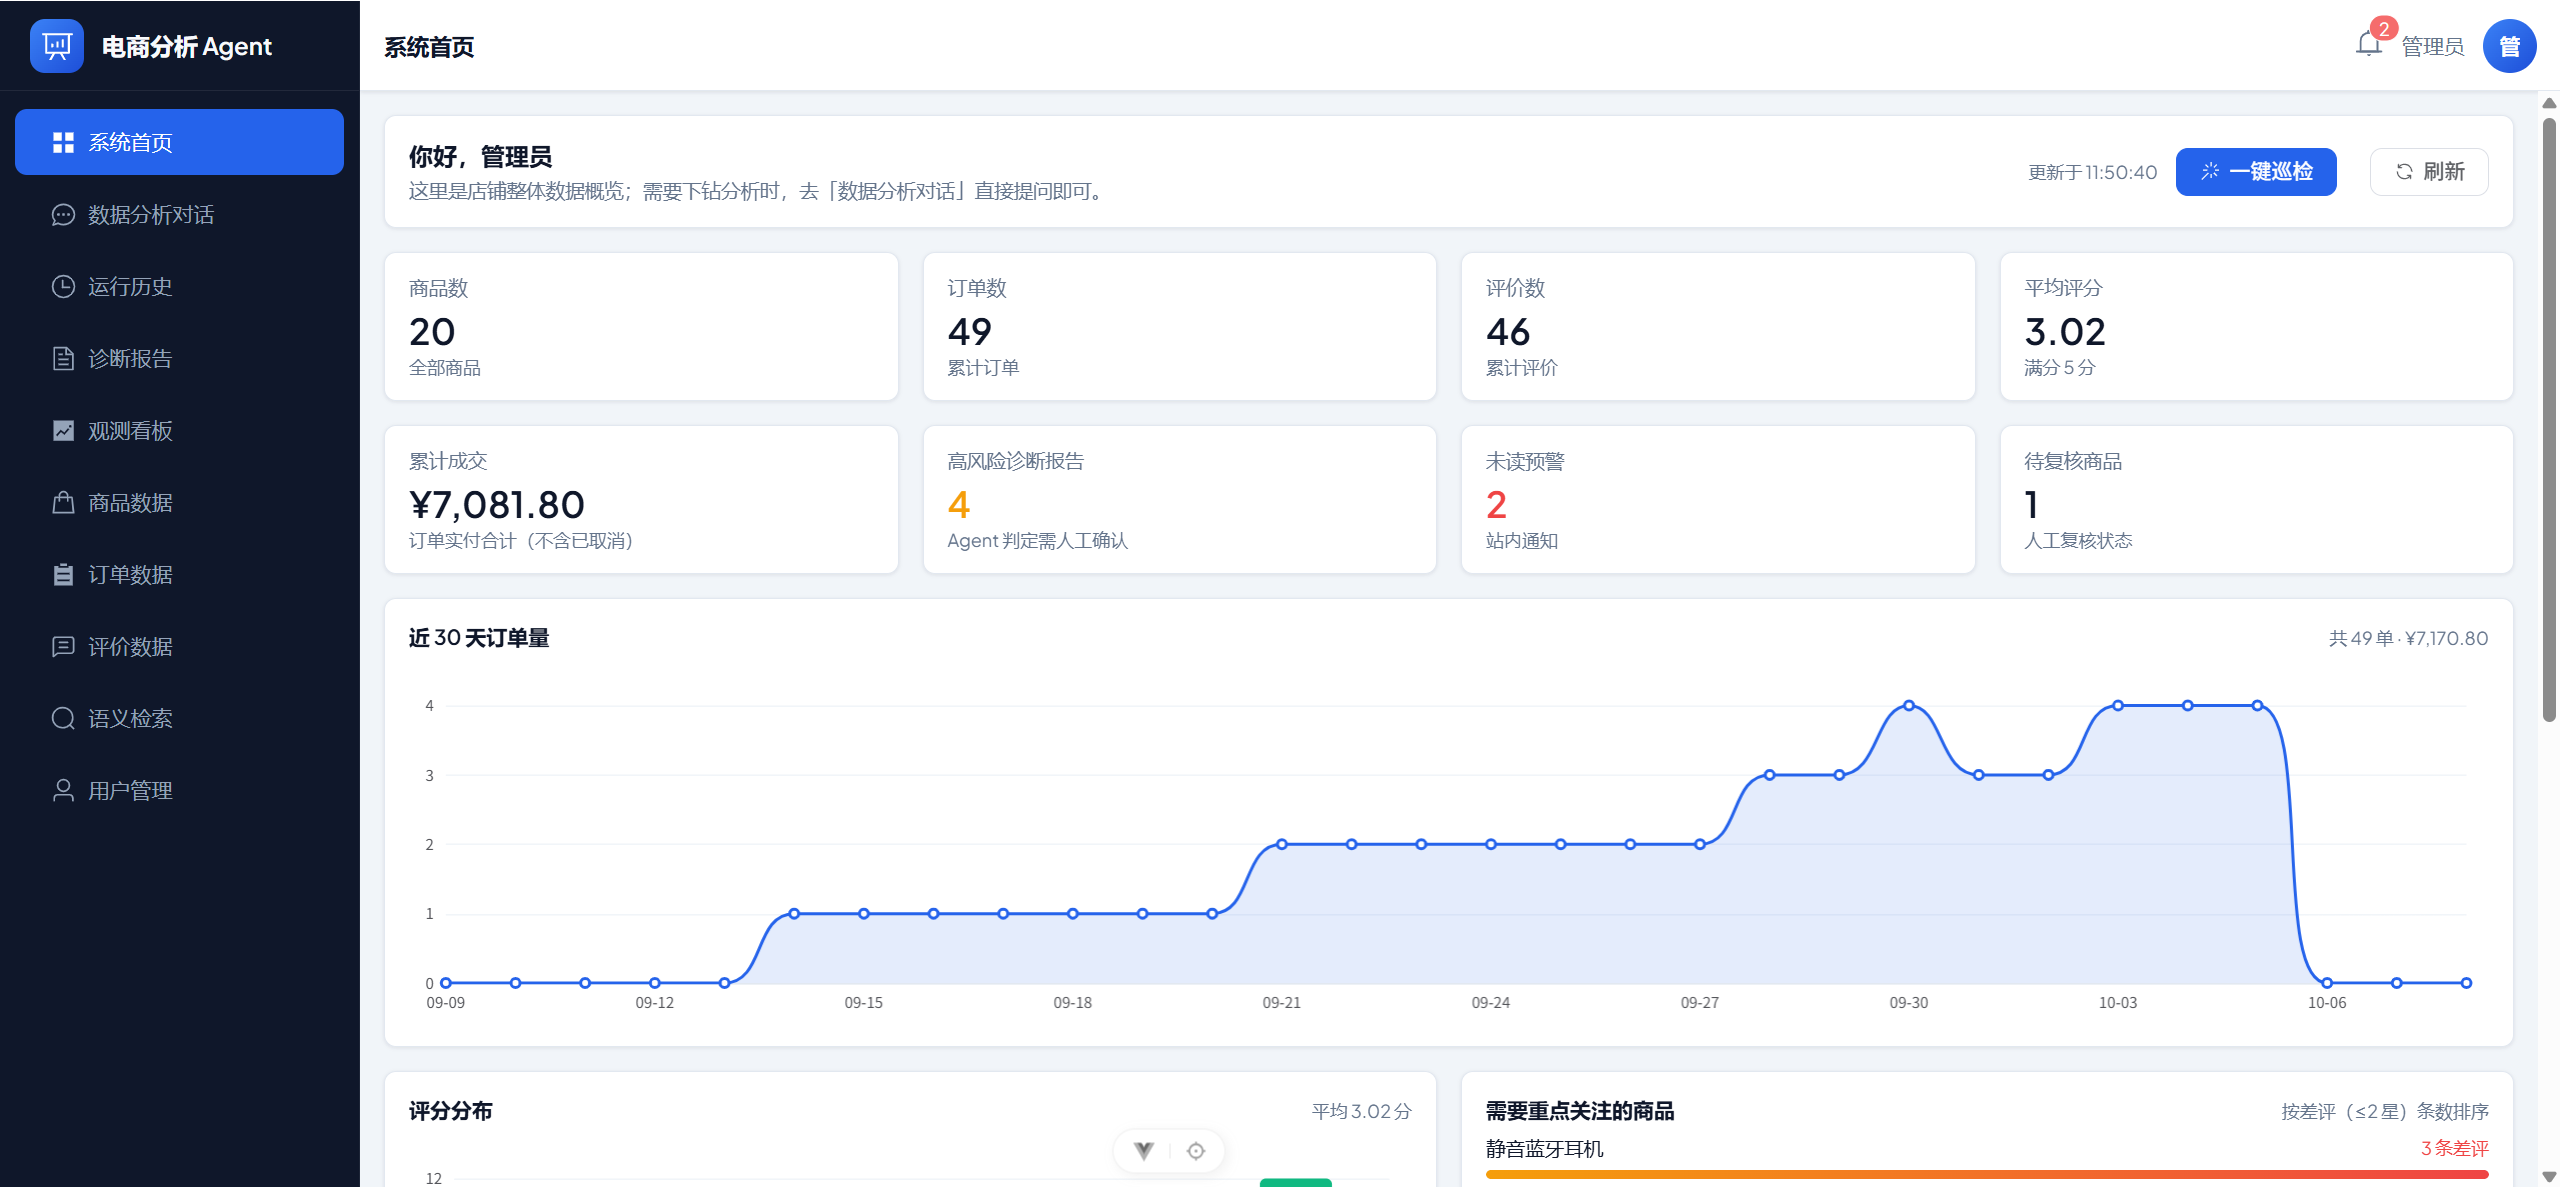Click the 09-30 peak point on order chart

coord(1909,706)
